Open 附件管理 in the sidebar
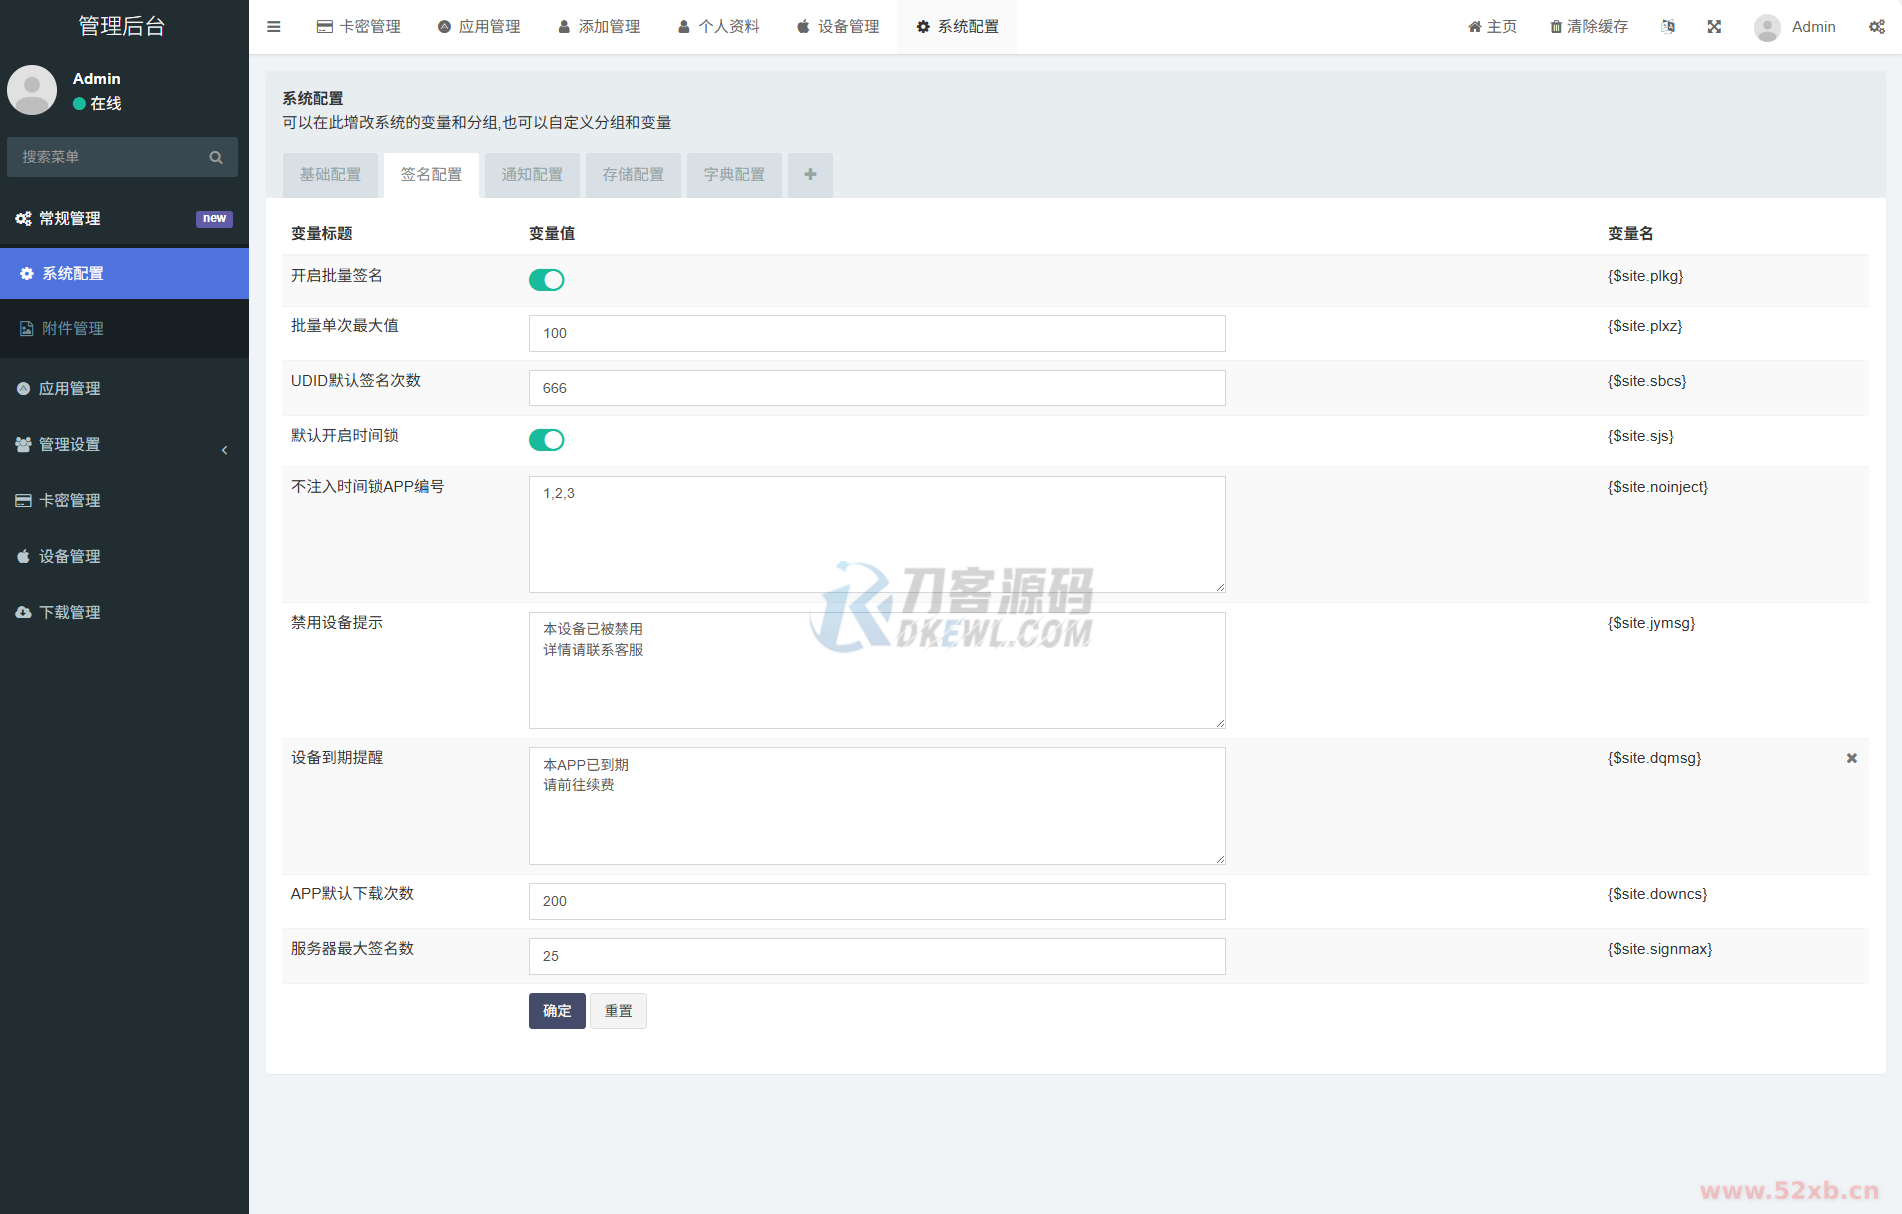The width and height of the screenshot is (1902, 1214). click(x=73, y=329)
